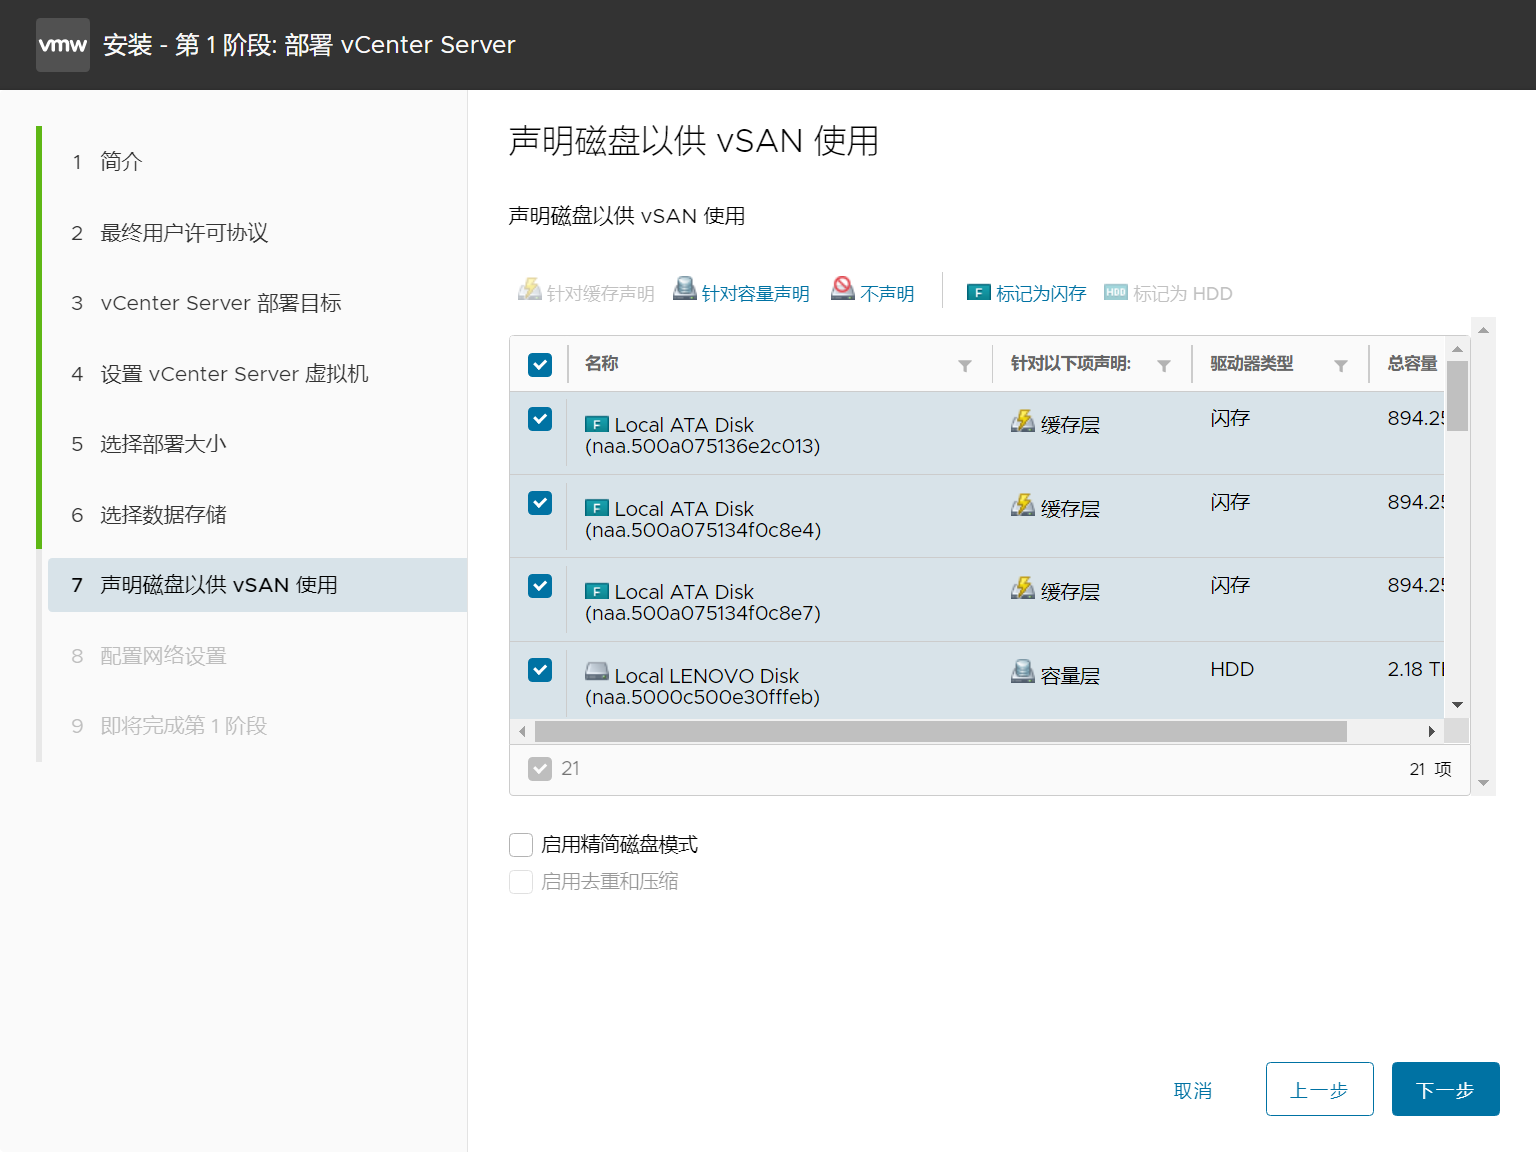This screenshot has width=1536, height=1152.
Task: Click the vmw logo icon
Action: click(63, 45)
